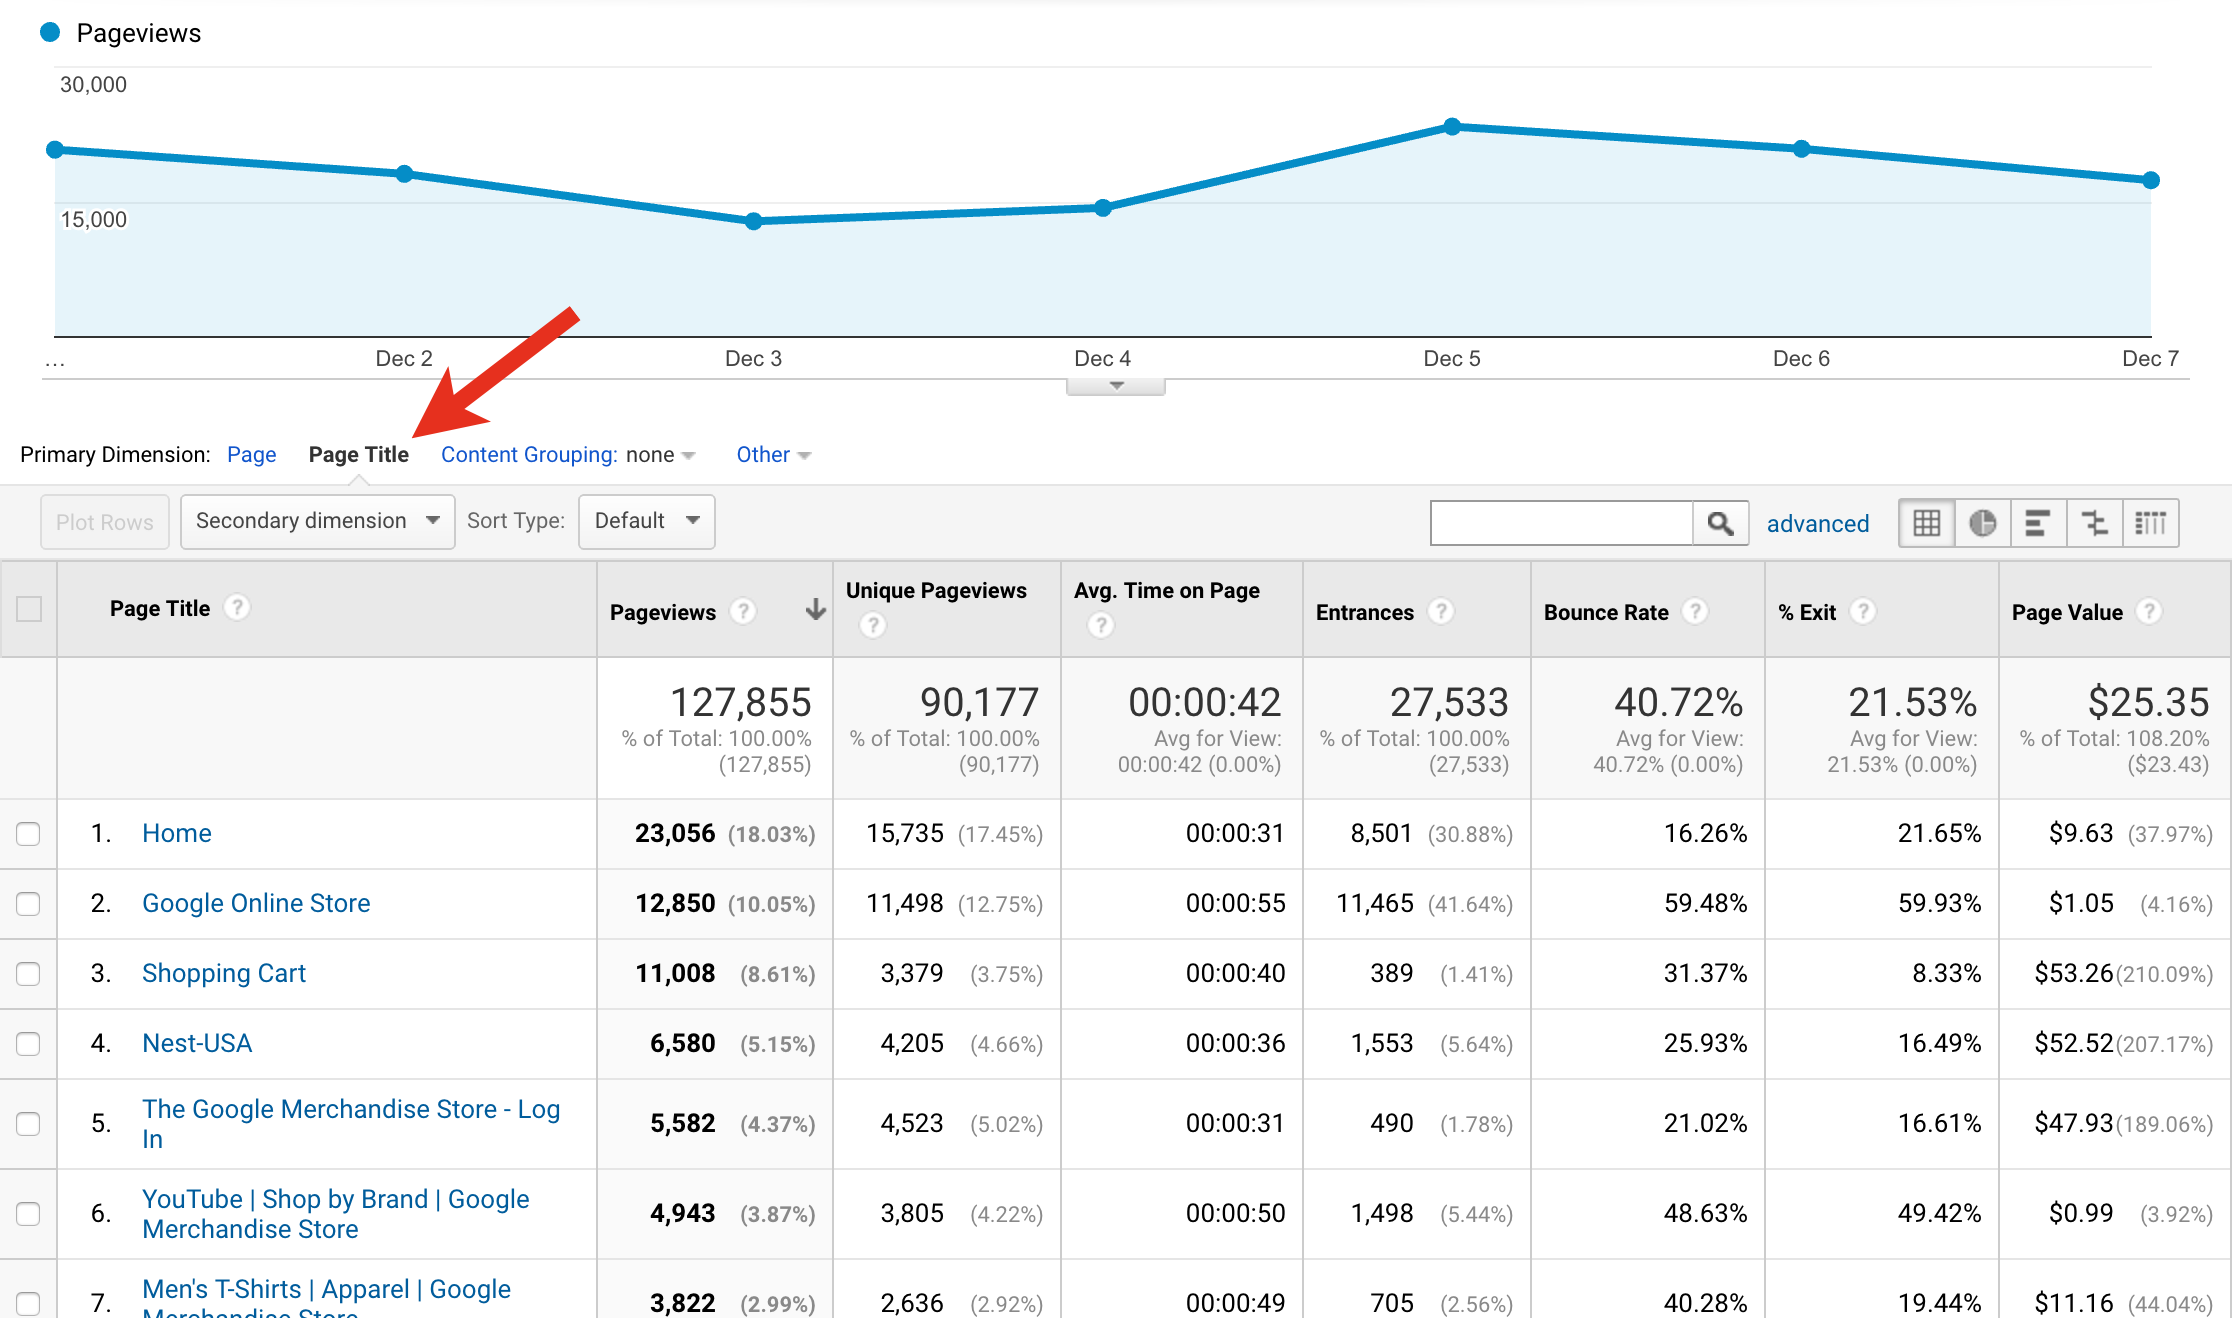Switch to the Data table view icon
The height and width of the screenshot is (1318, 2232).
tap(1925, 522)
